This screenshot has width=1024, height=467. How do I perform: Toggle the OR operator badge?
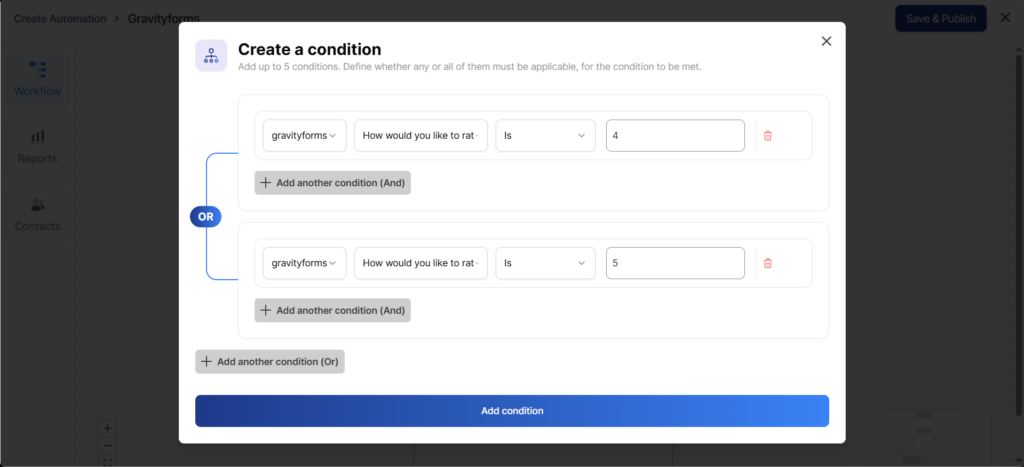pyautogui.click(x=205, y=217)
